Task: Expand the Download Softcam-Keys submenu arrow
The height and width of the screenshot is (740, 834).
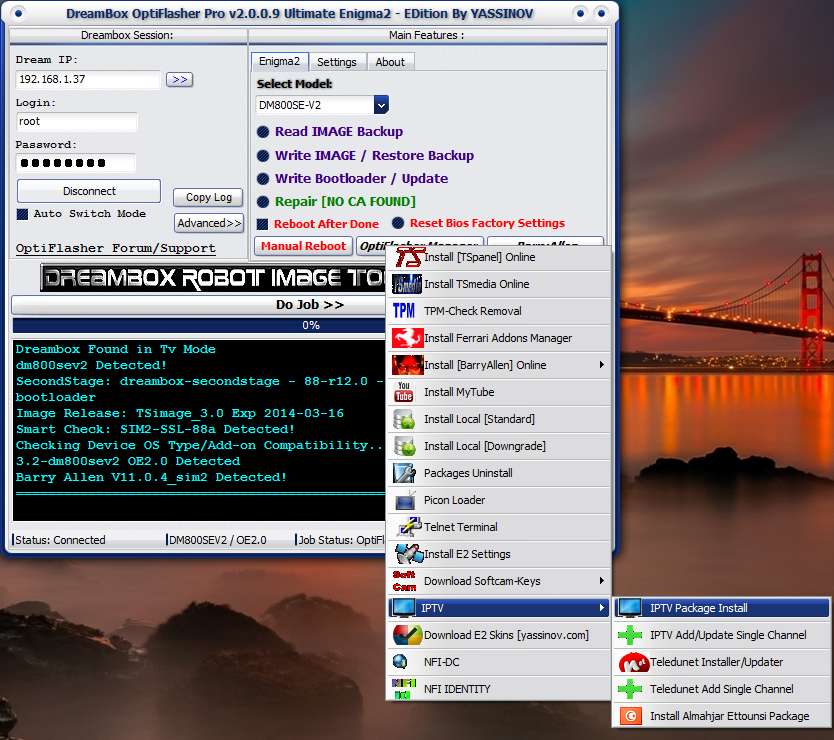Action: click(602, 581)
